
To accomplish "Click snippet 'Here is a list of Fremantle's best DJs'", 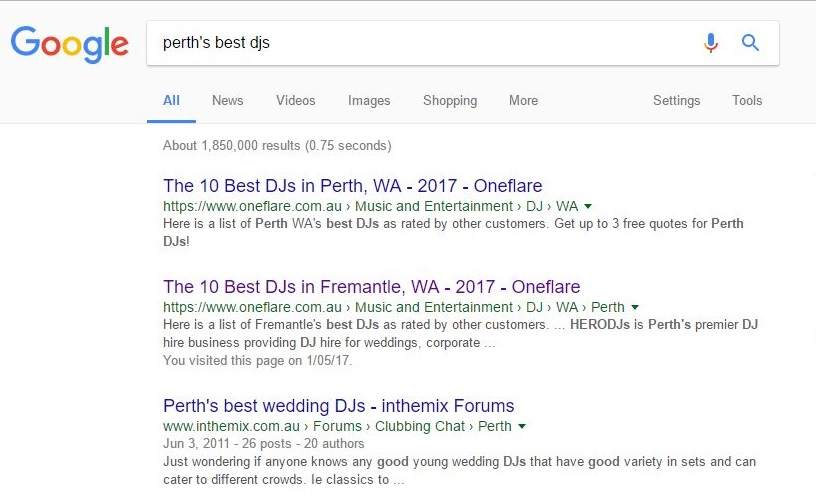I will pos(461,334).
